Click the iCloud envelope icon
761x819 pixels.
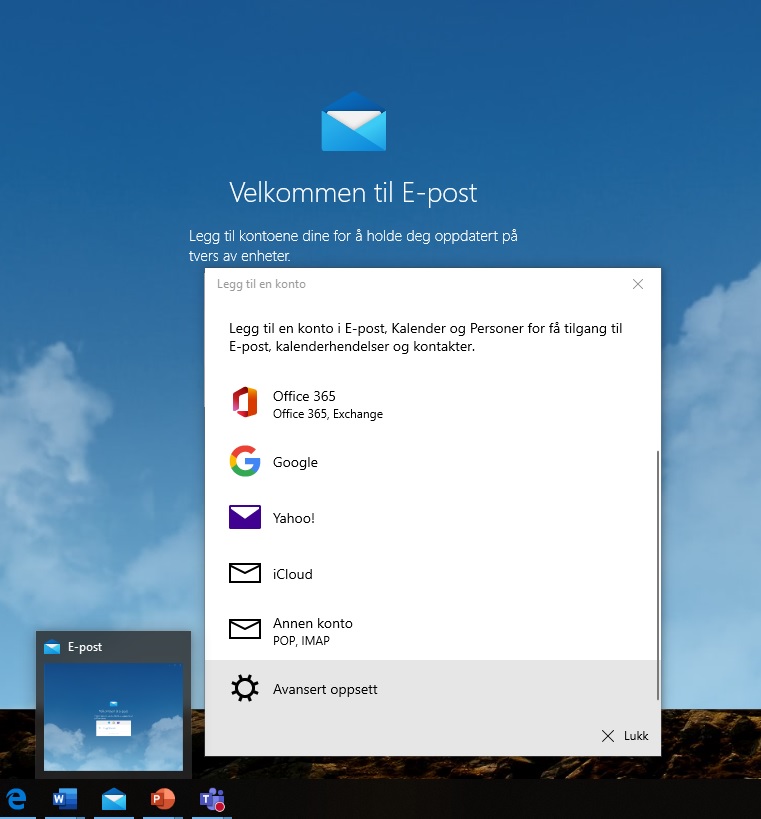(245, 573)
